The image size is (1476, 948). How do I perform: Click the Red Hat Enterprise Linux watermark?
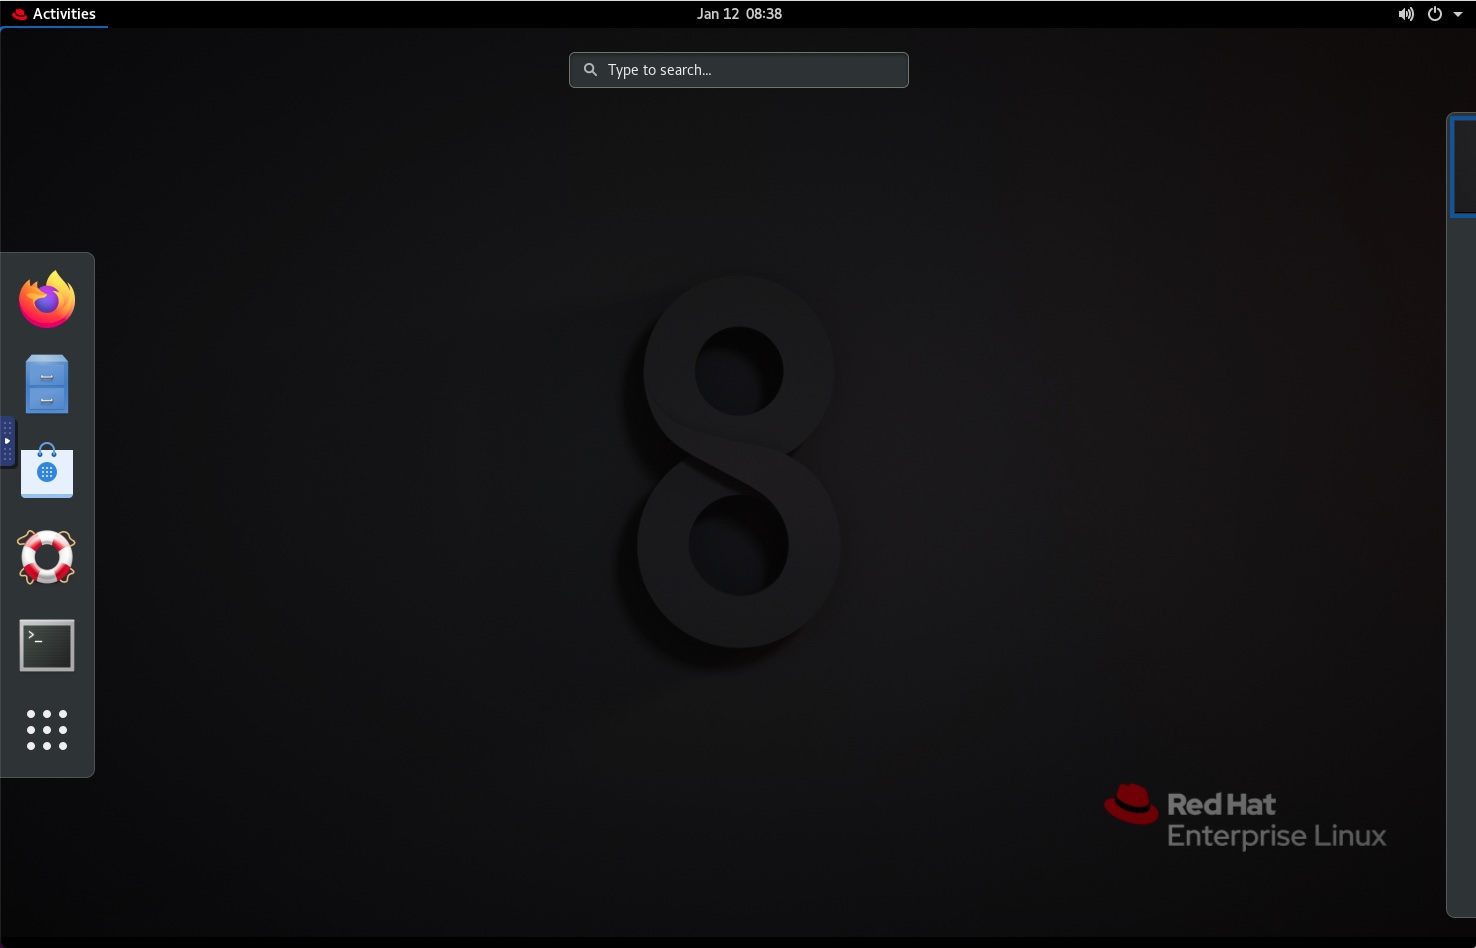(1245, 818)
